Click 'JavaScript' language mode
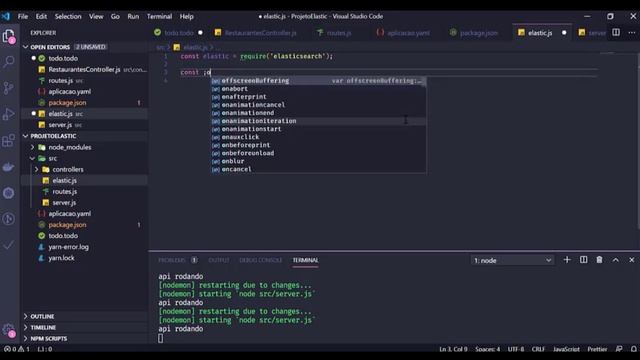The image size is (640, 360). (566, 349)
